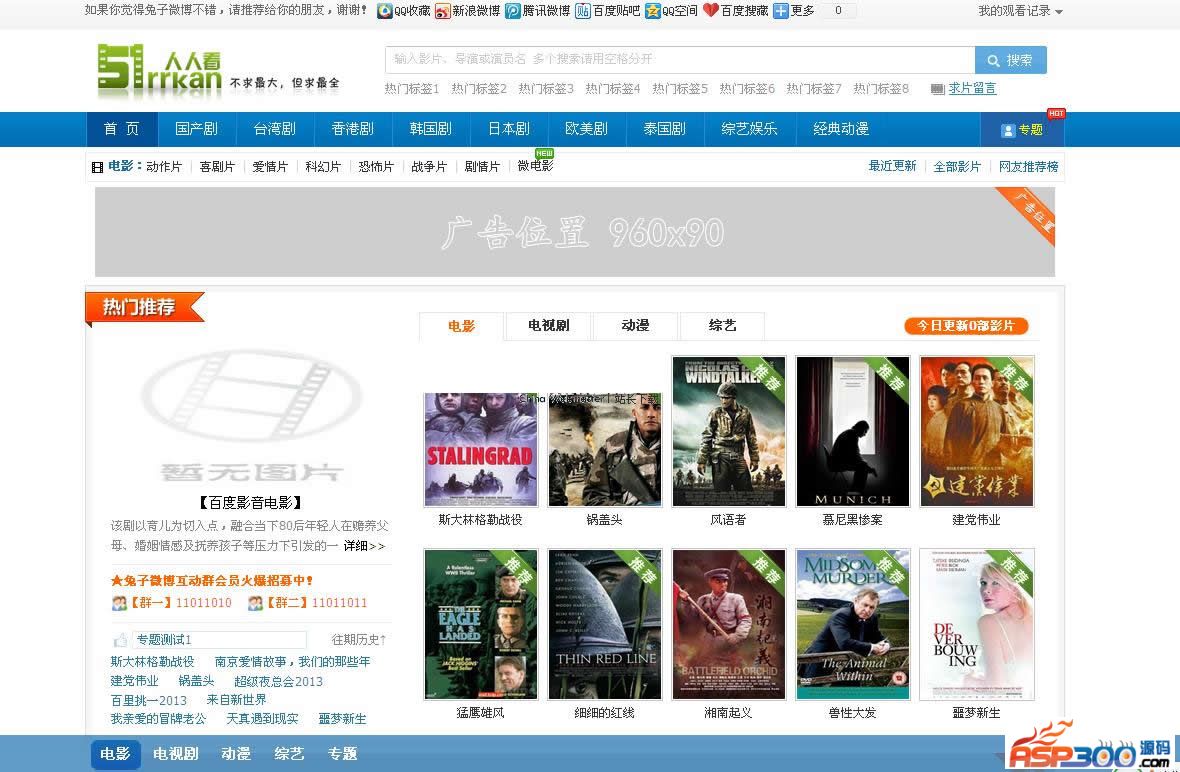Open 锅盖头 movie poster
The height and width of the screenshot is (772, 1180).
click(x=604, y=449)
